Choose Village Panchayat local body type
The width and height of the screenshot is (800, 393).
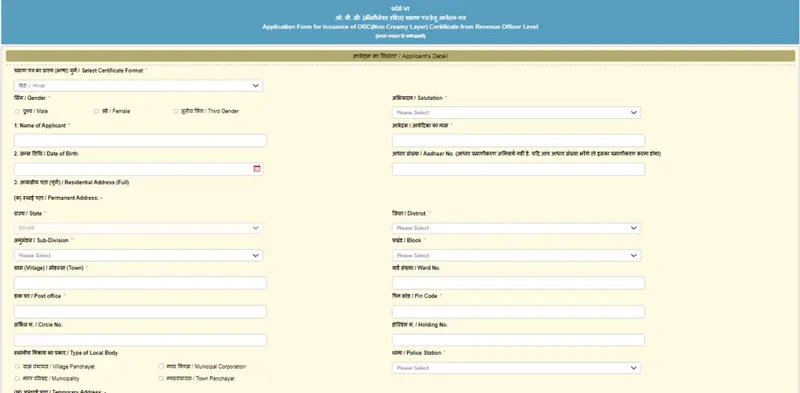coord(17,366)
